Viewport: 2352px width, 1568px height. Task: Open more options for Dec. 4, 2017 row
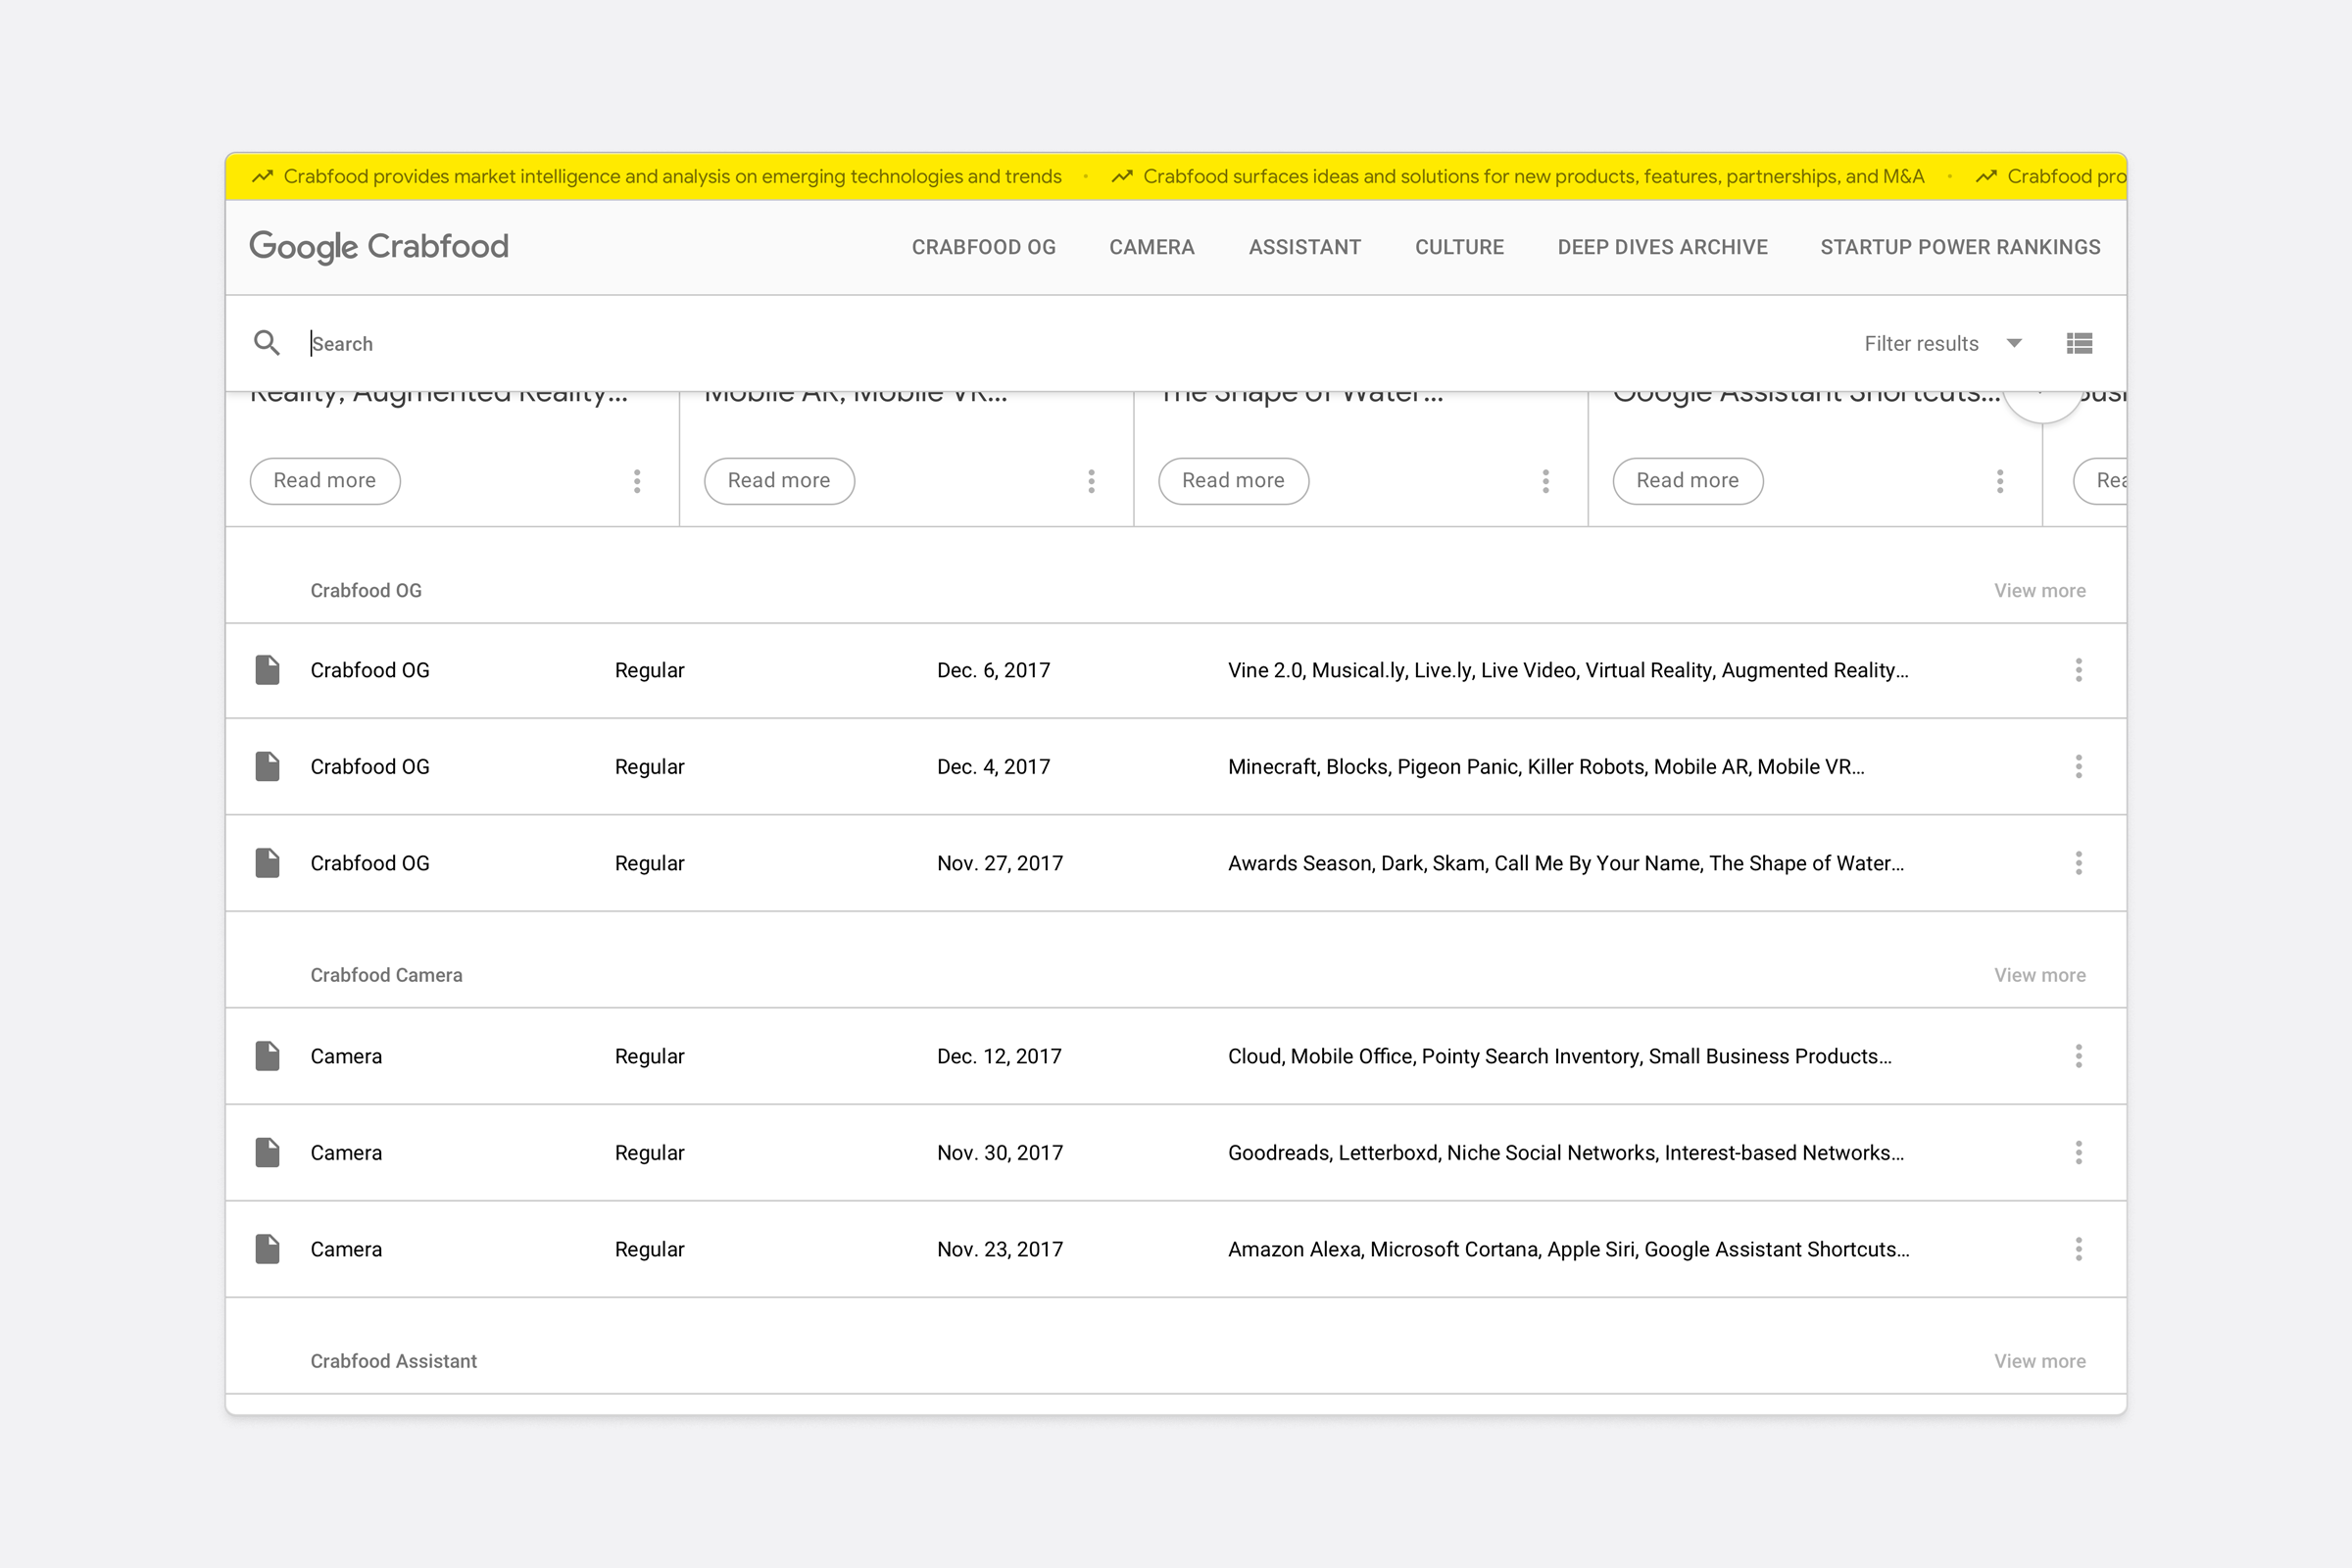2078,767
